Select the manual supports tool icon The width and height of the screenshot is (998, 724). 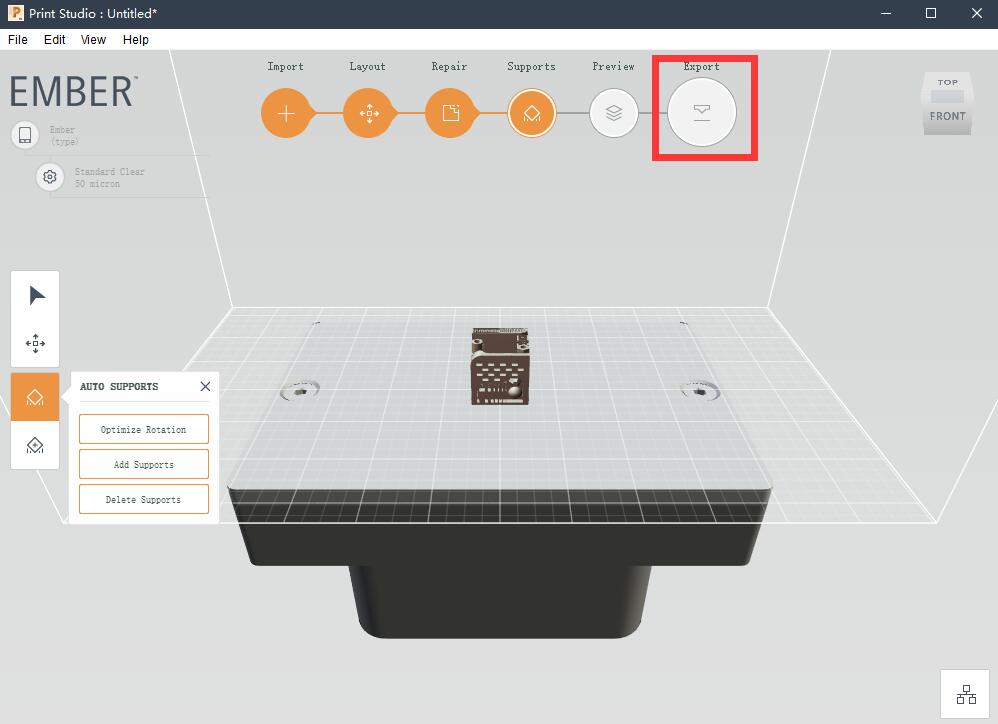point(35,445)
